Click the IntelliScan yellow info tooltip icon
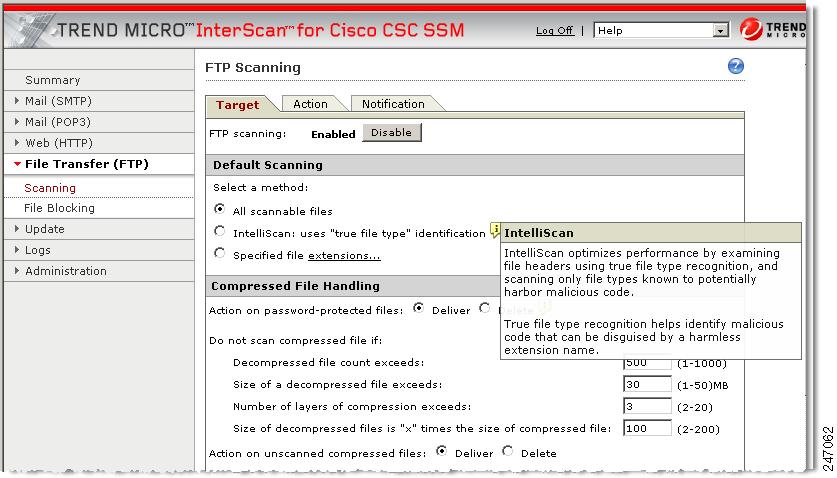Screen dimensions: 837x478 (495, 231)
